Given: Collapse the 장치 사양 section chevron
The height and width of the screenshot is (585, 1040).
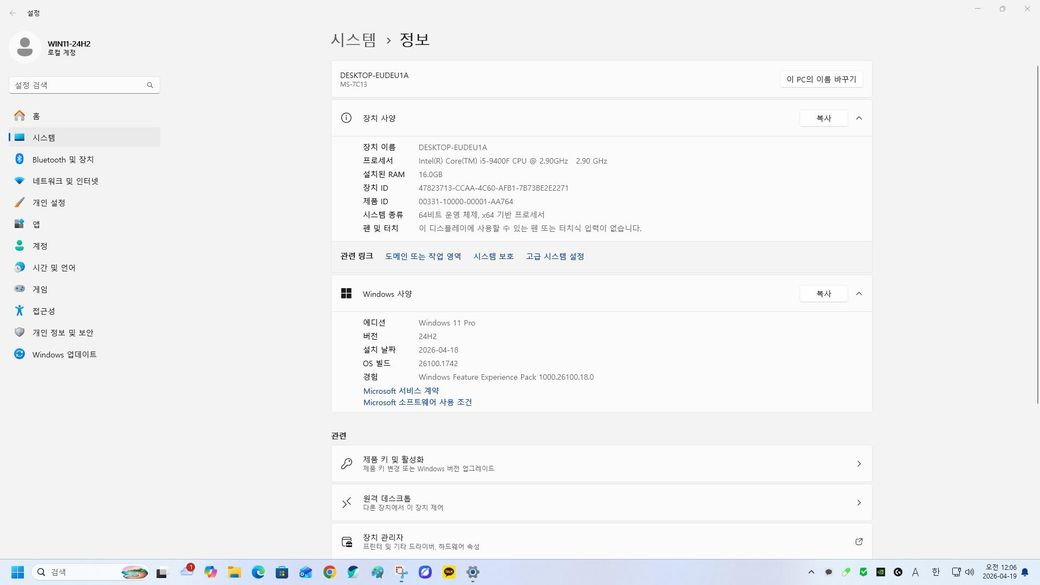Looking at the screenshot, I should click(x=859, y=118).
